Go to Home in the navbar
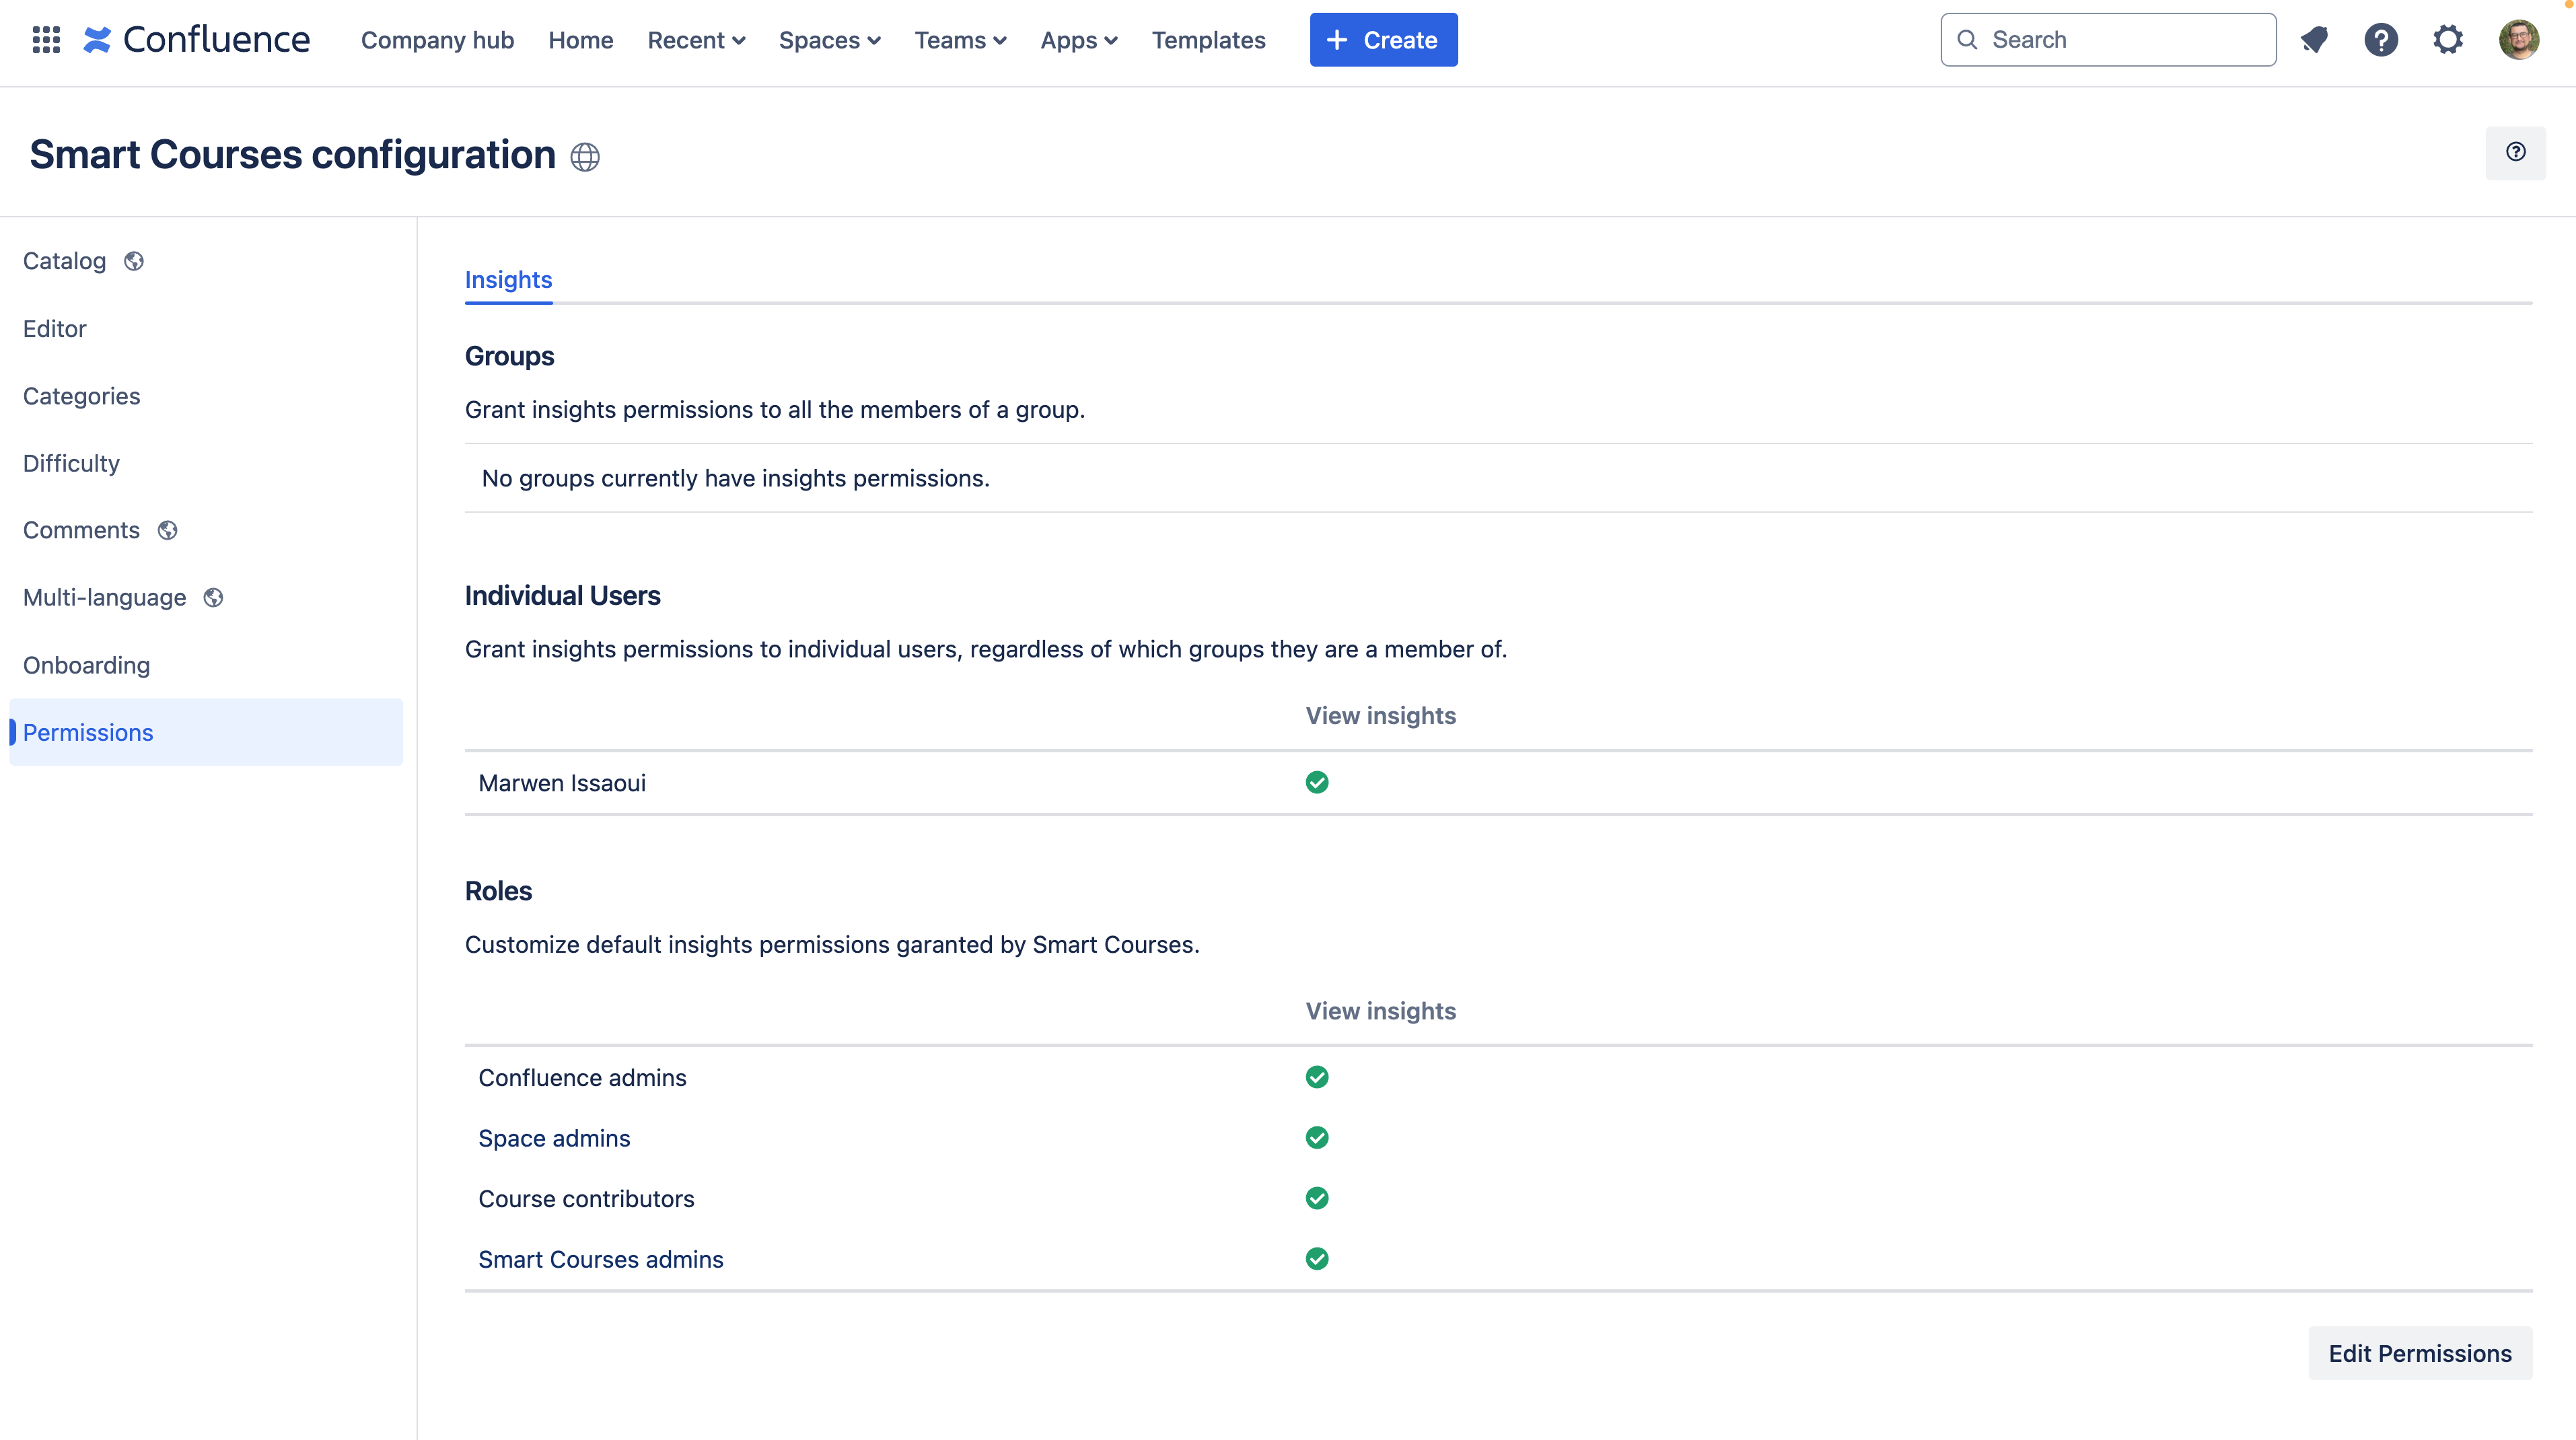Image resolution: width=2576 pixels, height=1440 pixels. (x=580, y=40)
